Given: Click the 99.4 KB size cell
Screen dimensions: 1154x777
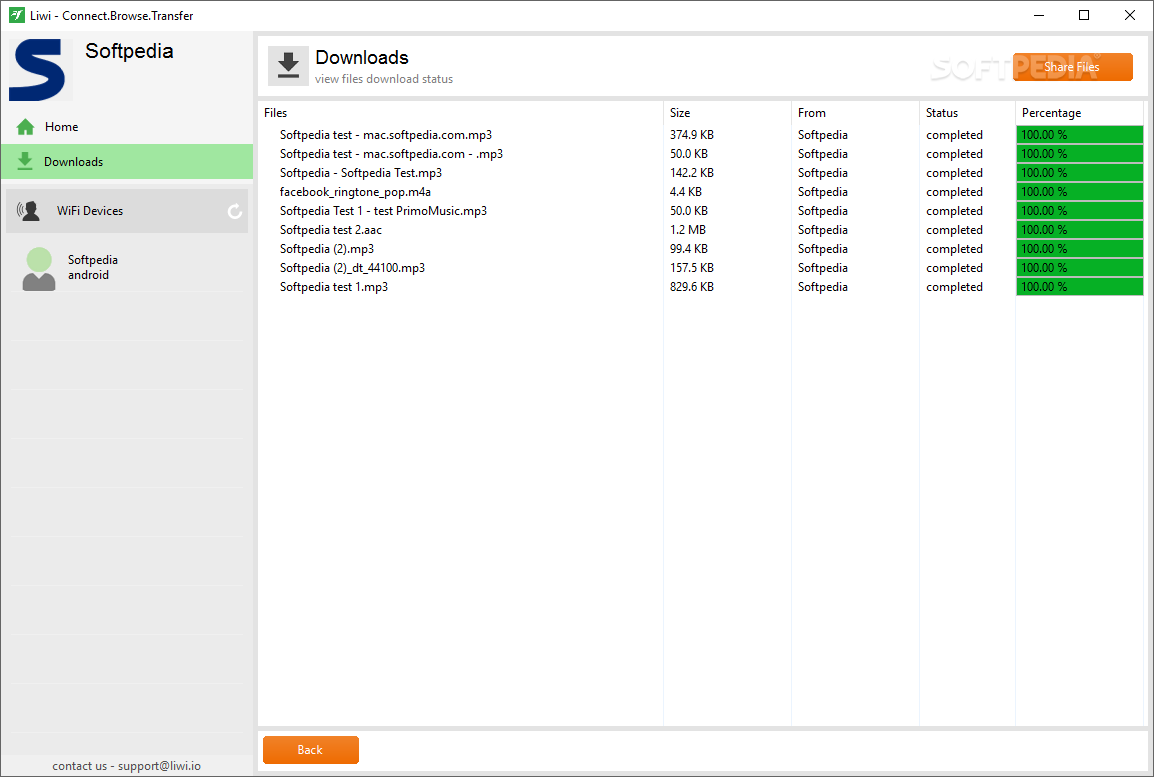Looking at the screenshot, I should point(689,249).
